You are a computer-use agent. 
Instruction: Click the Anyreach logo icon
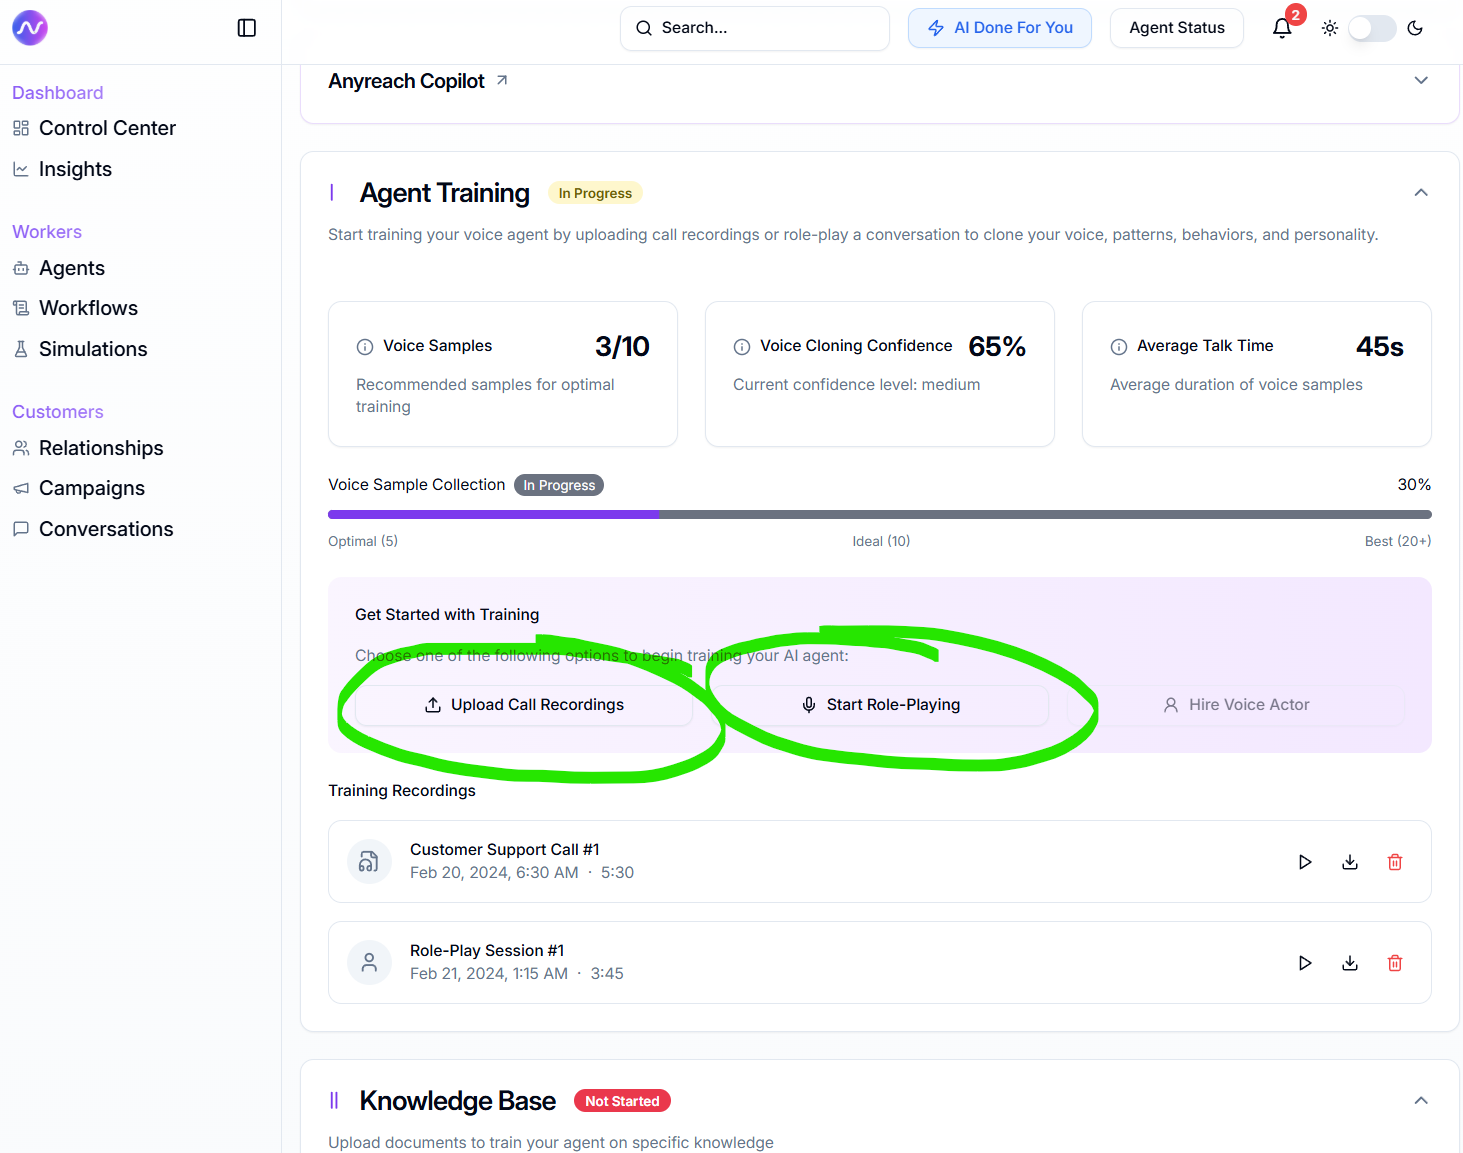coord(30,28)
